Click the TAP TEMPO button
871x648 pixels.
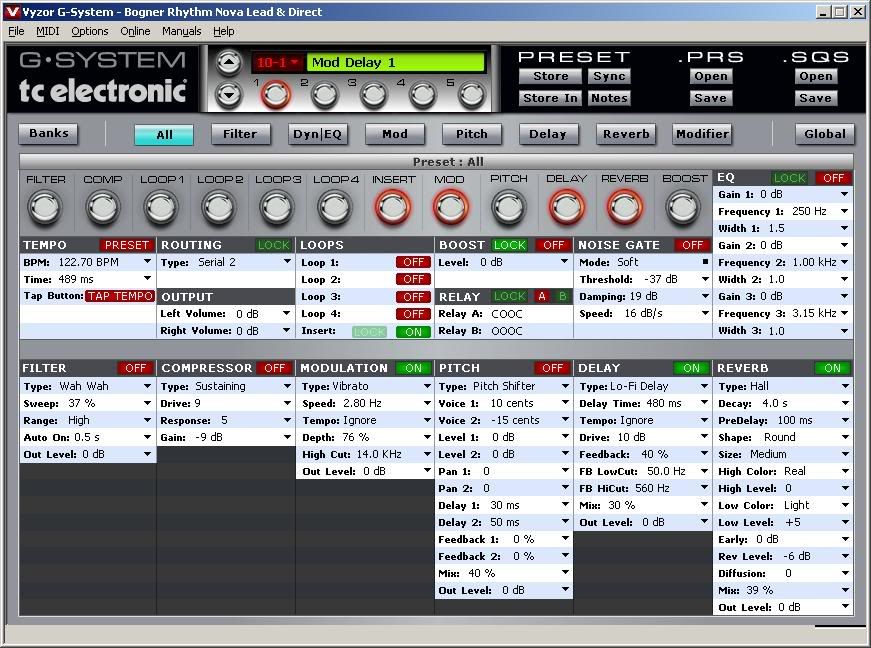pyautogui.click(x=120, y=296)
